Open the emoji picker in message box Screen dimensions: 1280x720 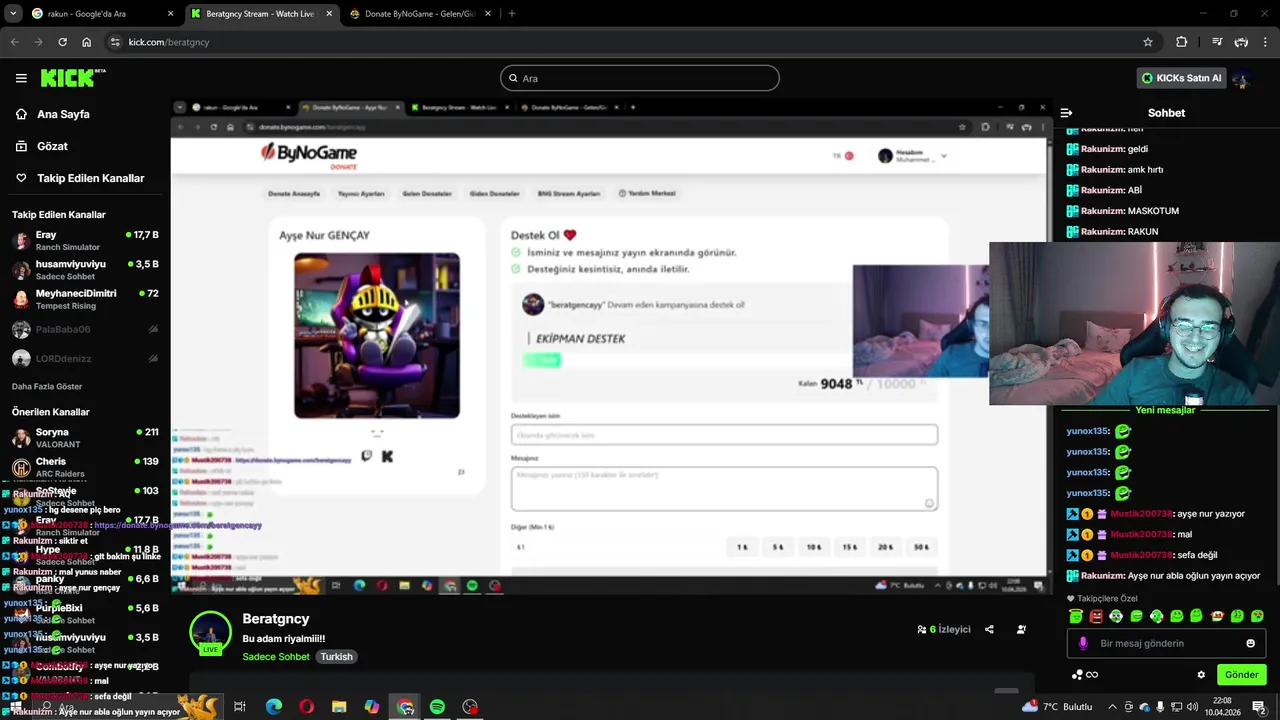point(1250,643)
